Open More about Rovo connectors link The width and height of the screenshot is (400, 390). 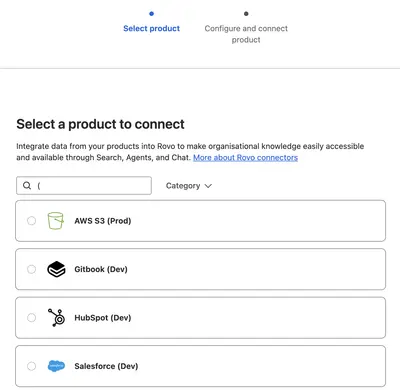point(245,158)
